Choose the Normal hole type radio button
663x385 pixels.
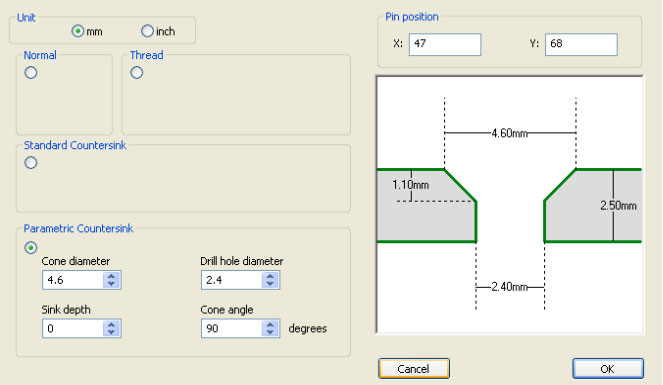30,73
